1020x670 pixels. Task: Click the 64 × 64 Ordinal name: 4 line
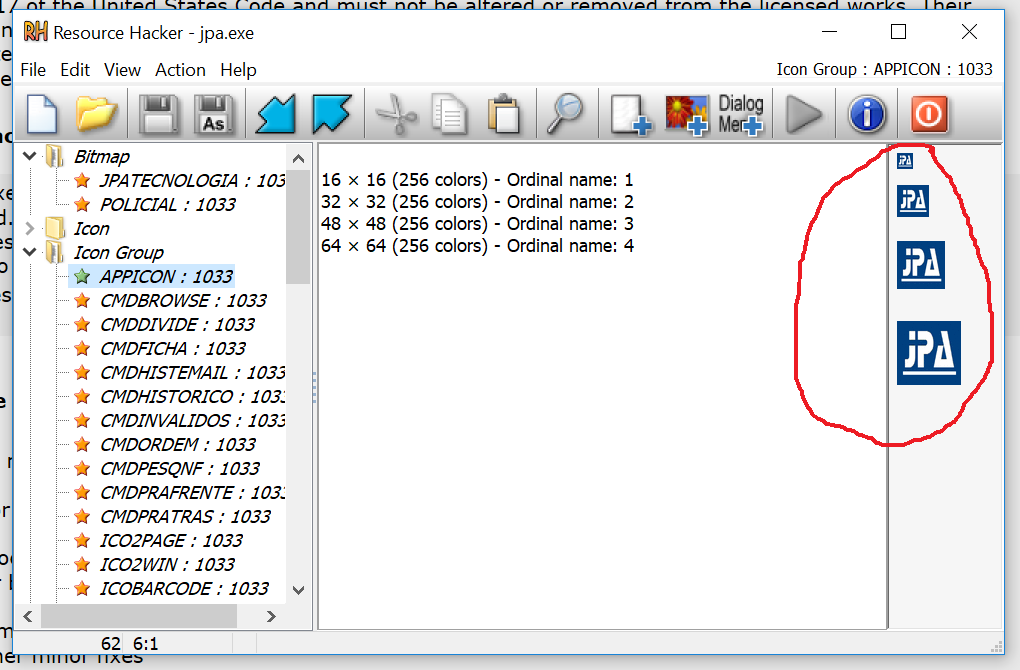pos(477,247)
